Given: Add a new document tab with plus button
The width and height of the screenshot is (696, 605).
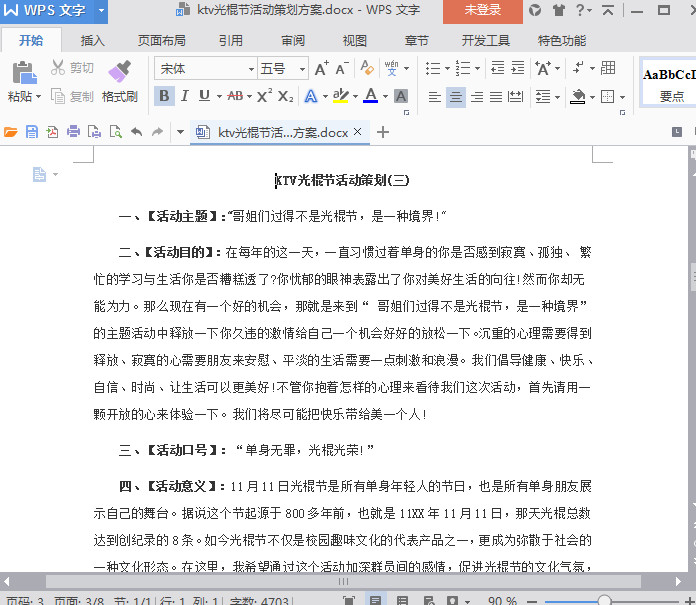Looking at the screenshot, I should click(x=383, y=132).
